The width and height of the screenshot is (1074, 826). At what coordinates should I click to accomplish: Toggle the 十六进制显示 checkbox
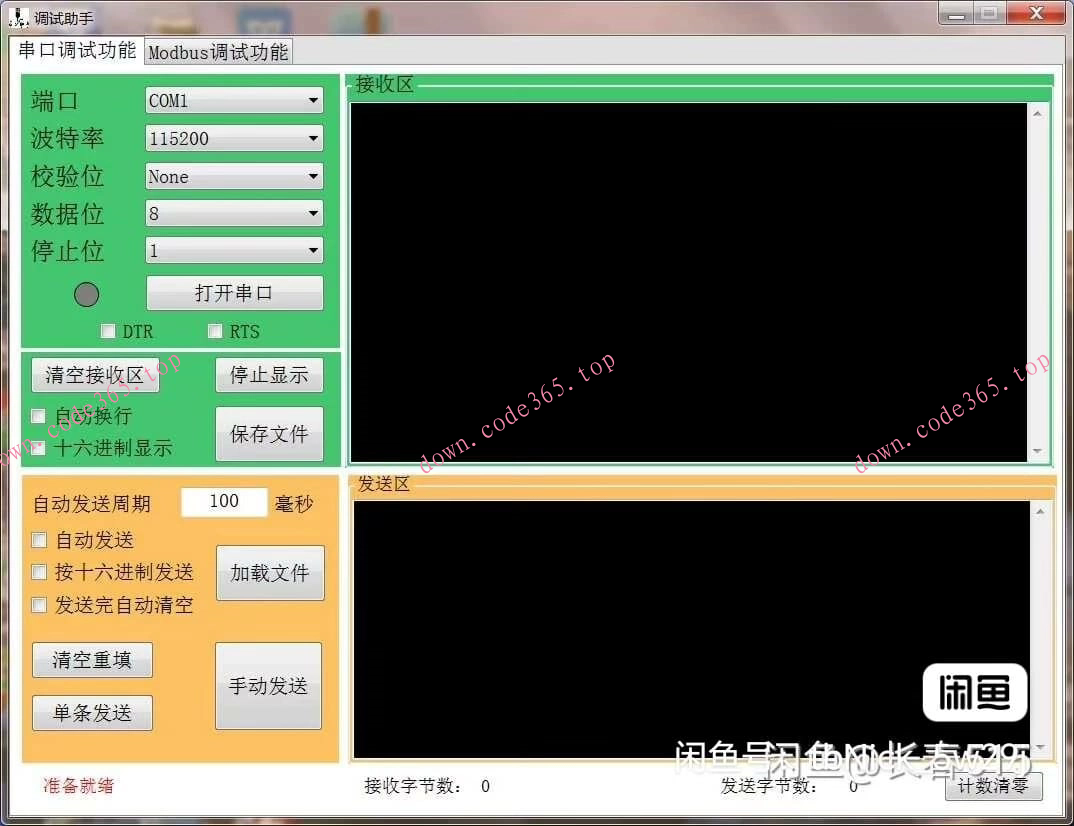[38, 449]
